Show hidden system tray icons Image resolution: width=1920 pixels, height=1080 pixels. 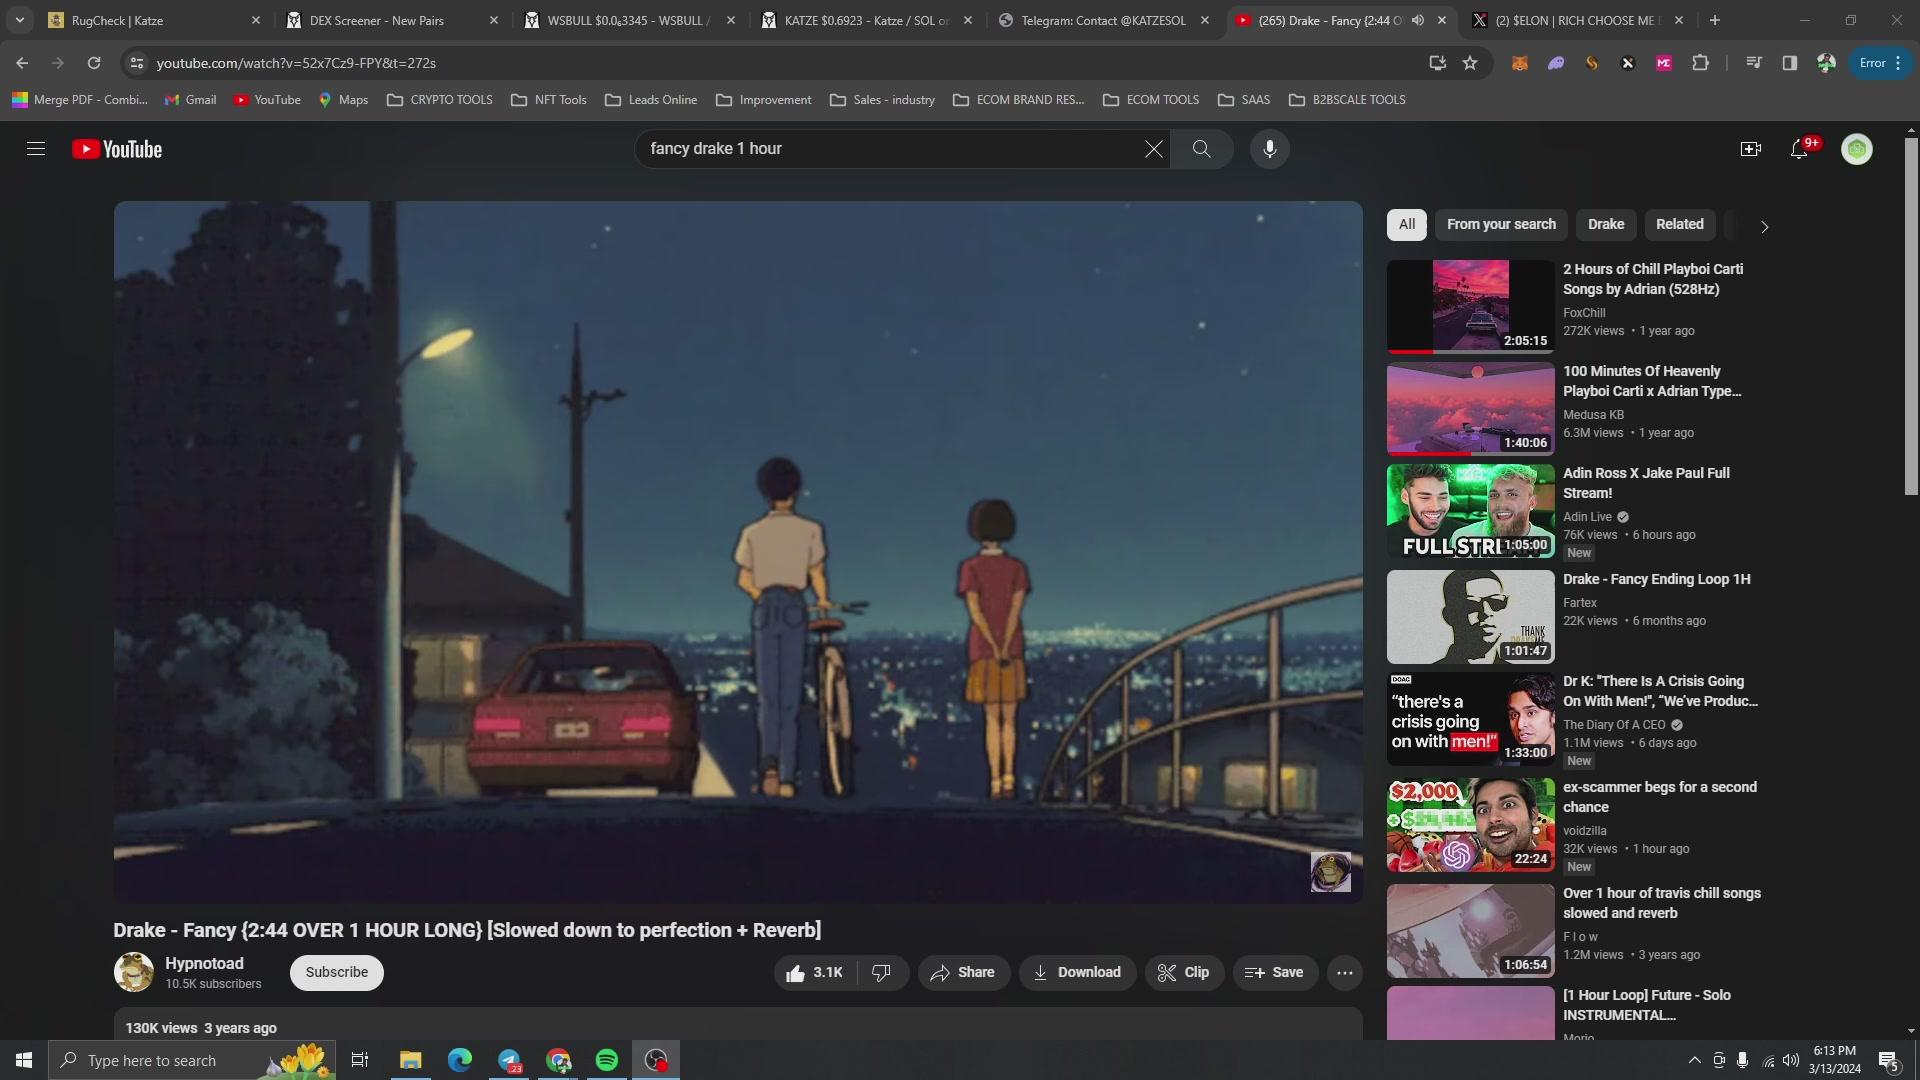click(1694, 1060)
